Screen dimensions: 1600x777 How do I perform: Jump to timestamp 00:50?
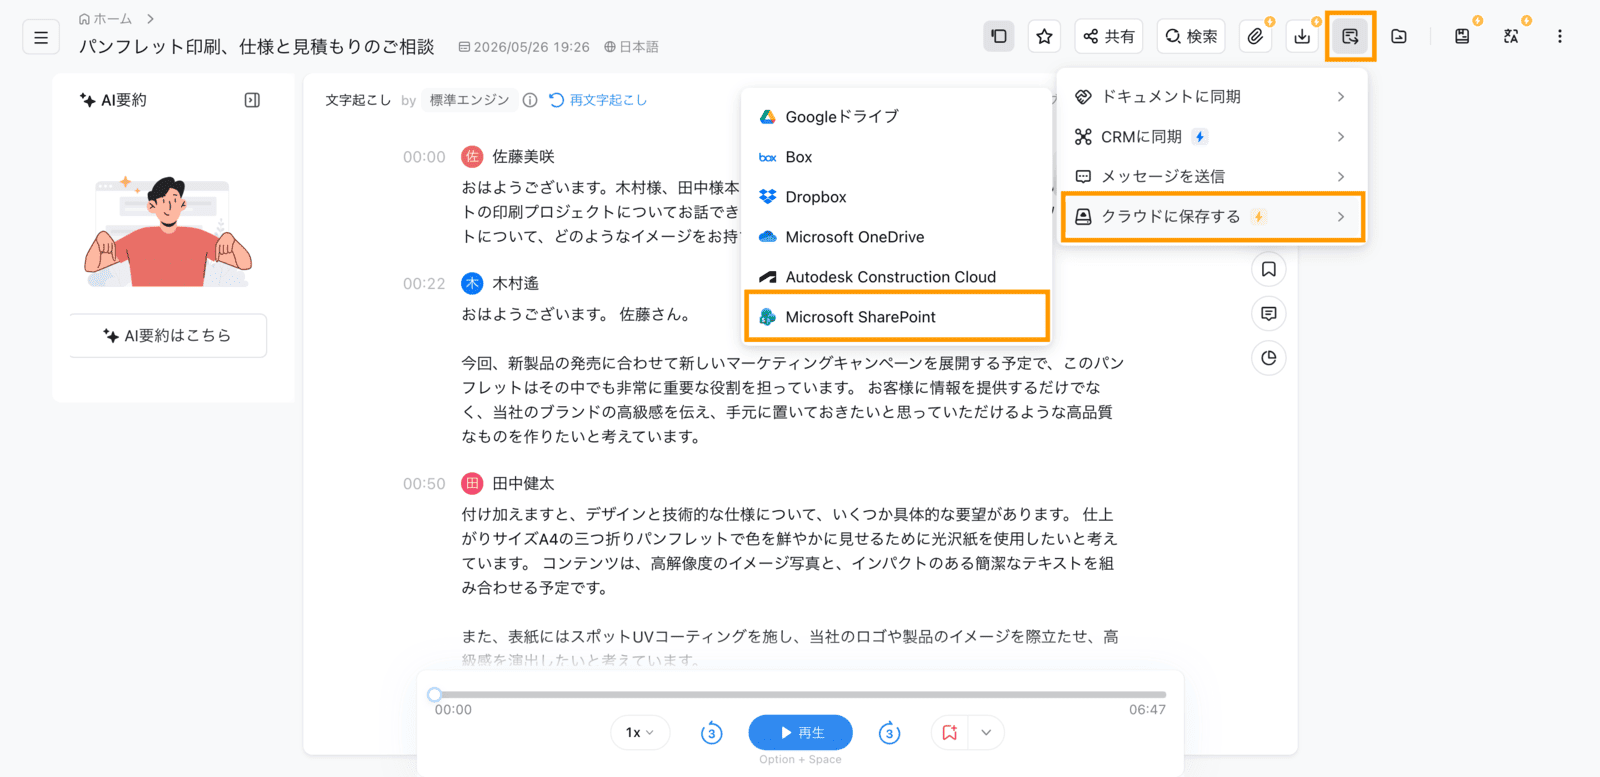[x=424, y=483]
